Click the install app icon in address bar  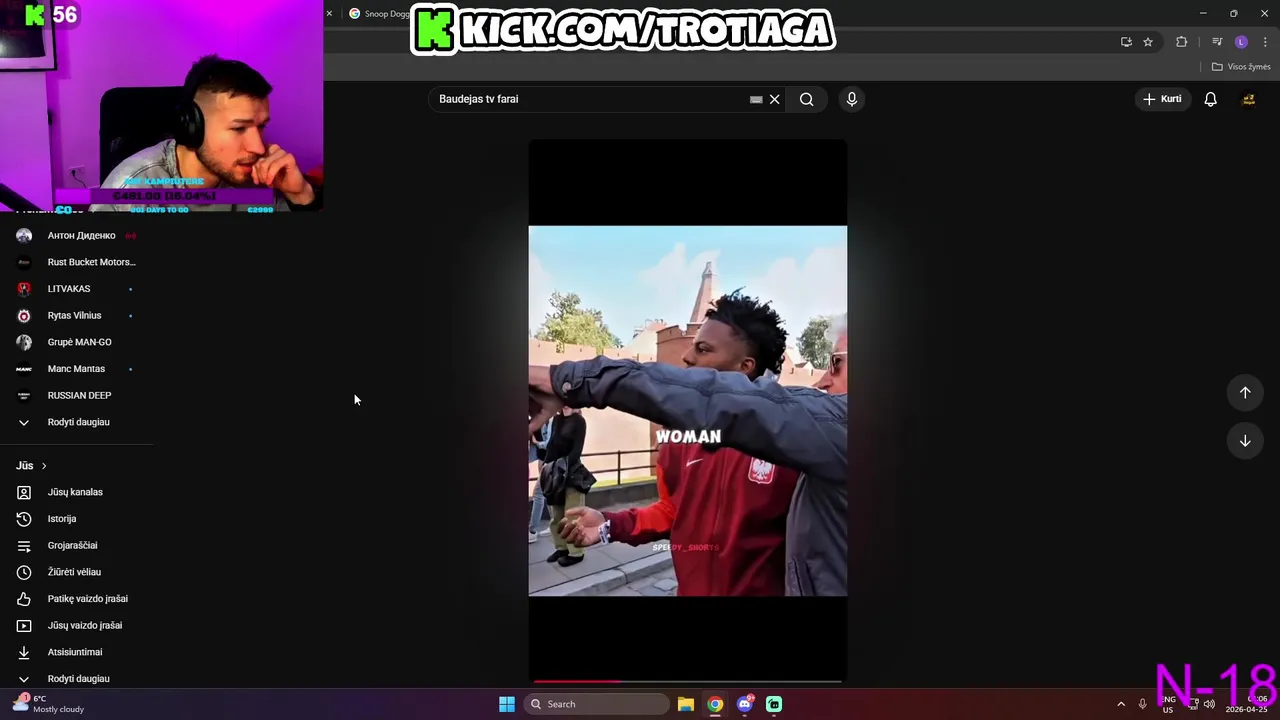point(1126,42)
